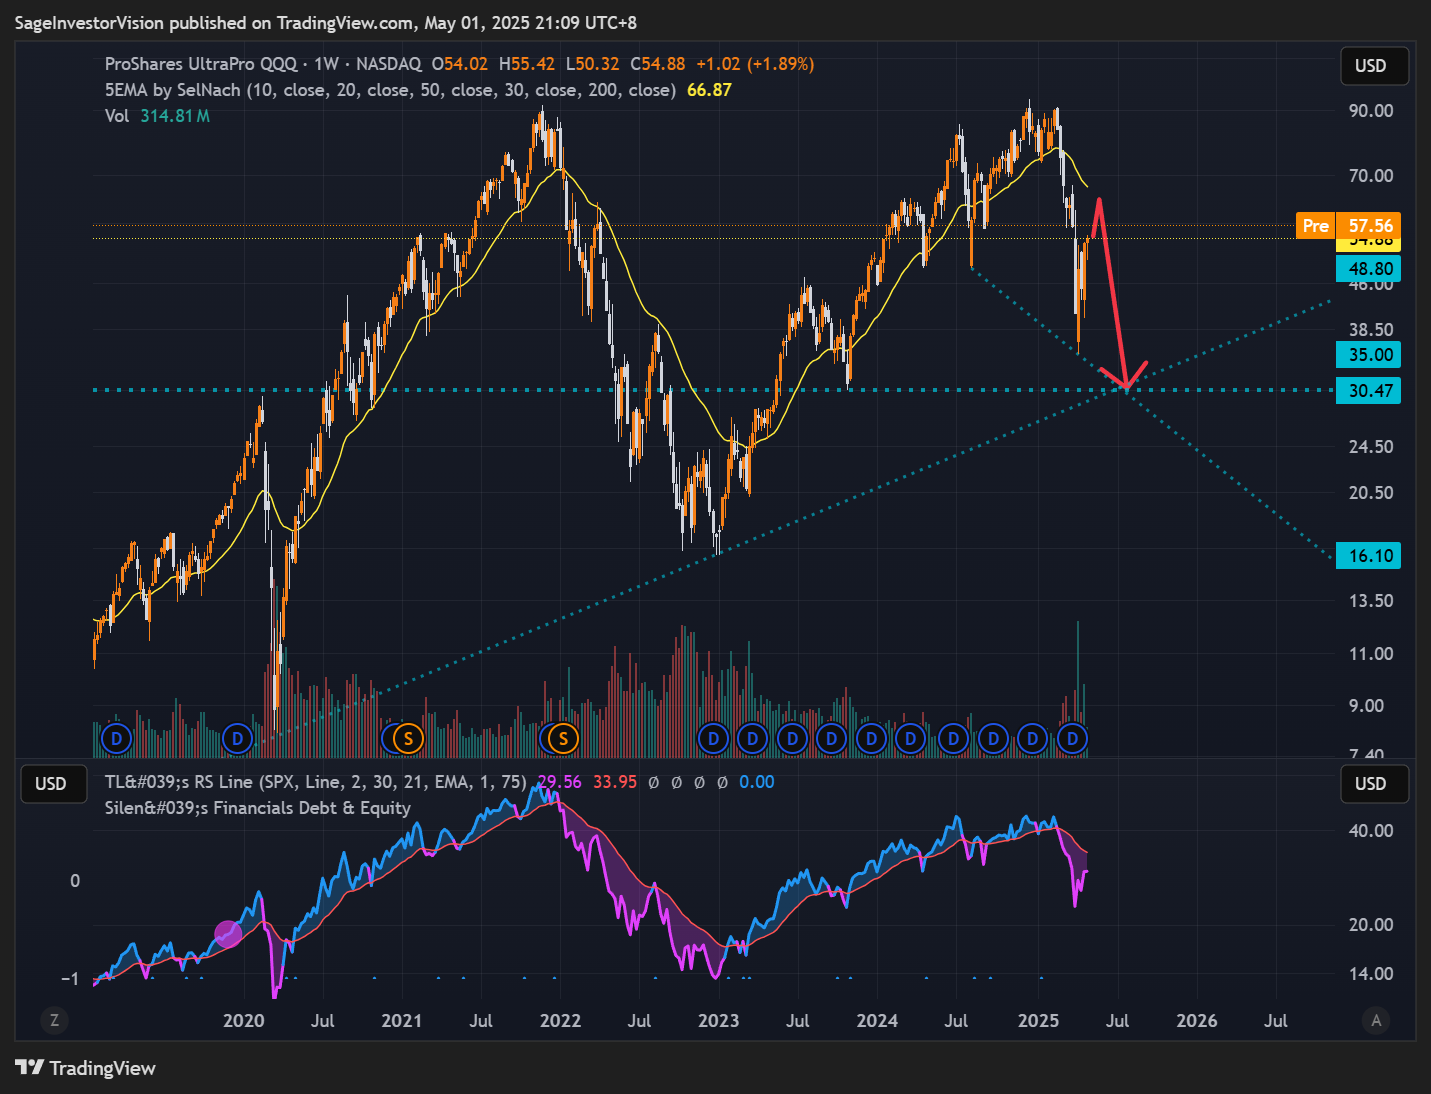Screen dimensions: 1431x1094
Task: Toggle the A auto-scale icon
Action: (x=1376, y=1020)
